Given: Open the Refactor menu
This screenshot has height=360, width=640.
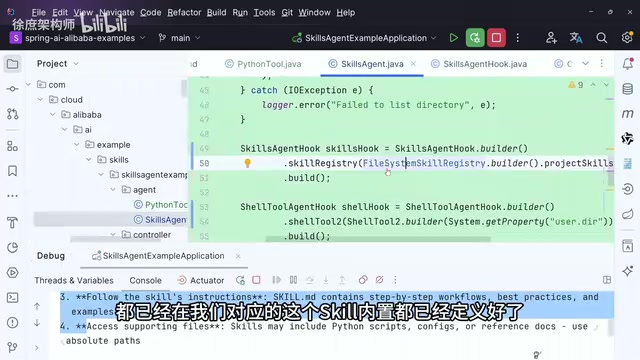Looking at the screenshot, I should 184,13.
